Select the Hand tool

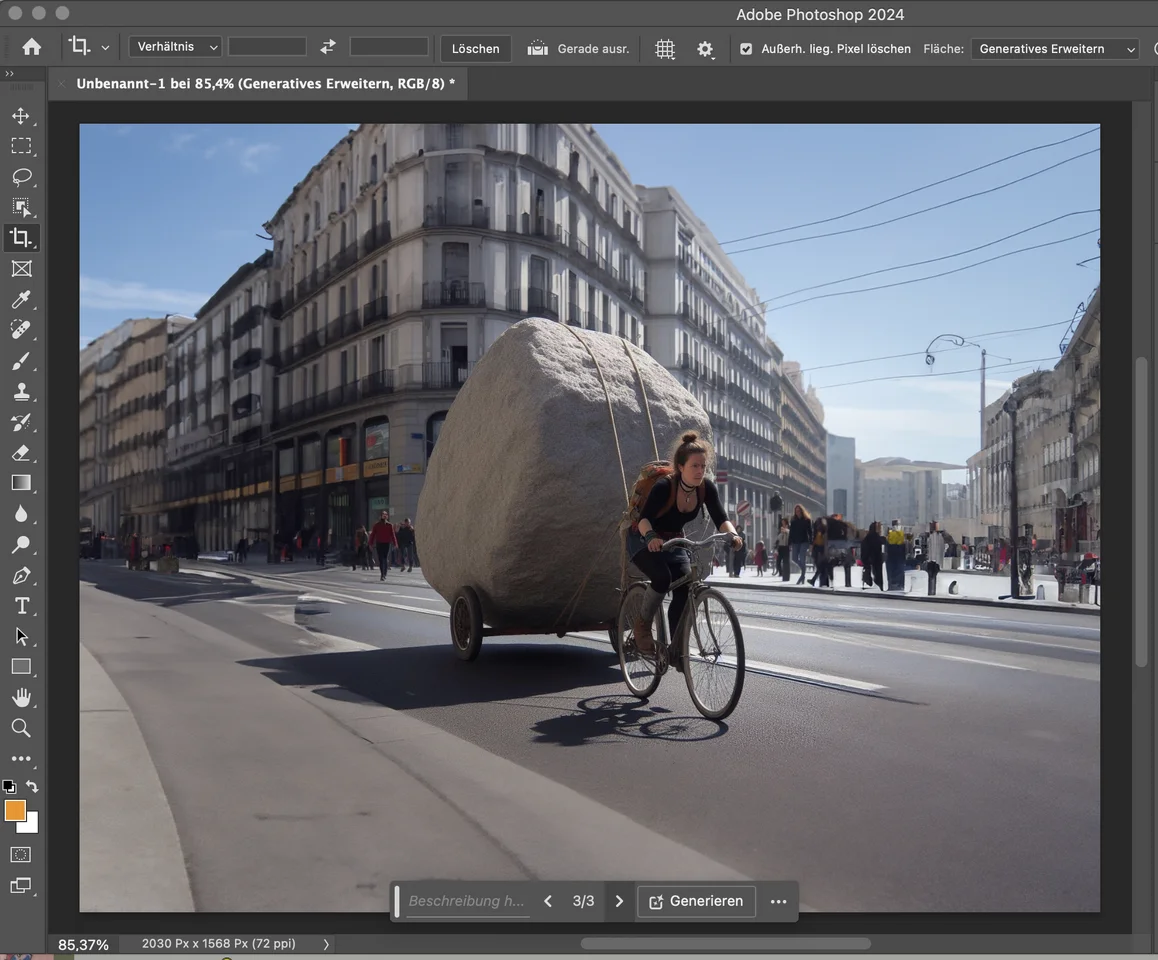pyautogui.click(x=21, y=697)
